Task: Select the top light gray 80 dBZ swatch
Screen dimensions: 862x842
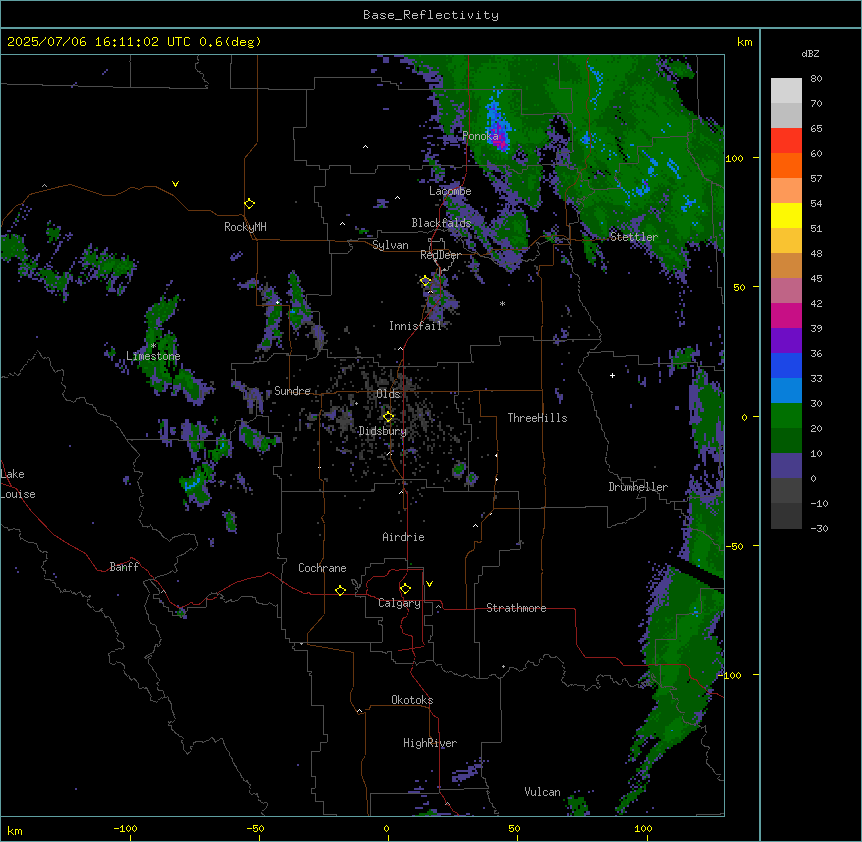Action: tap(786, 91)
